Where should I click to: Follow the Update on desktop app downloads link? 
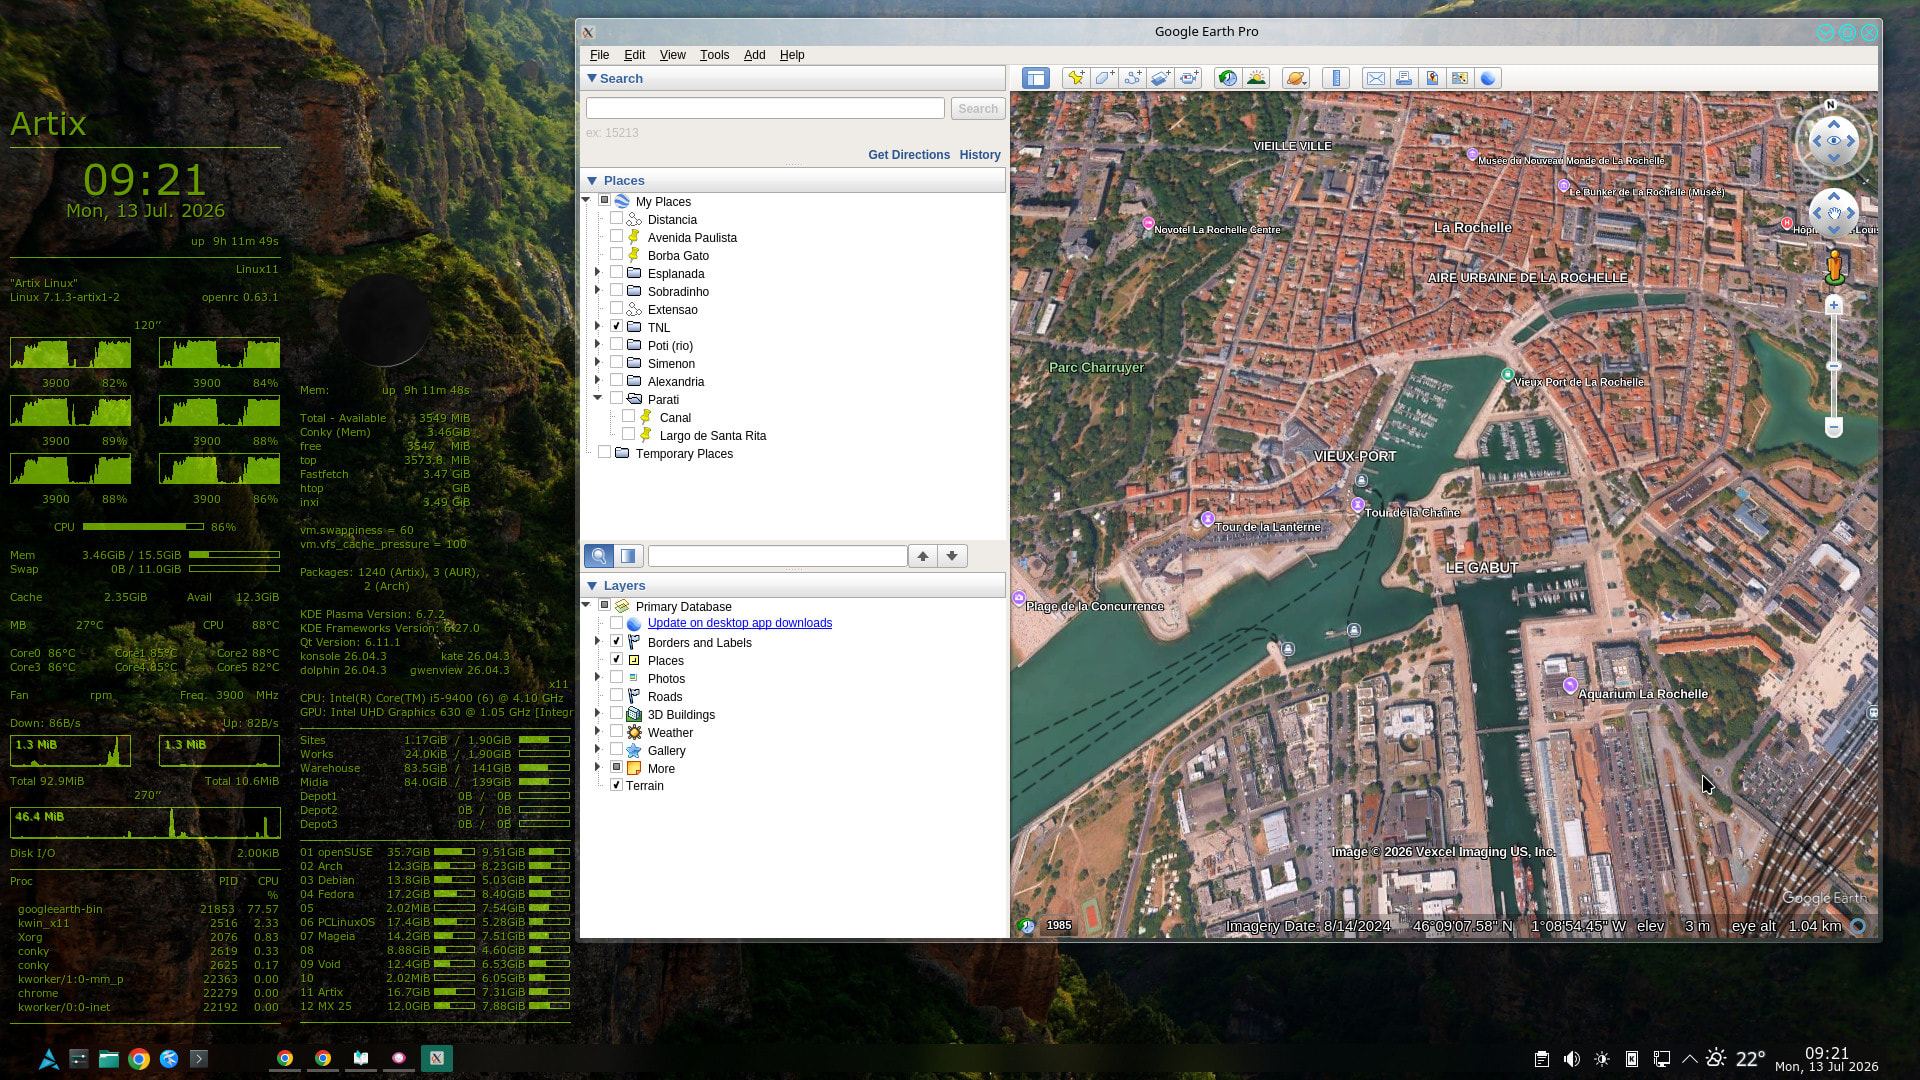[739, 623]
